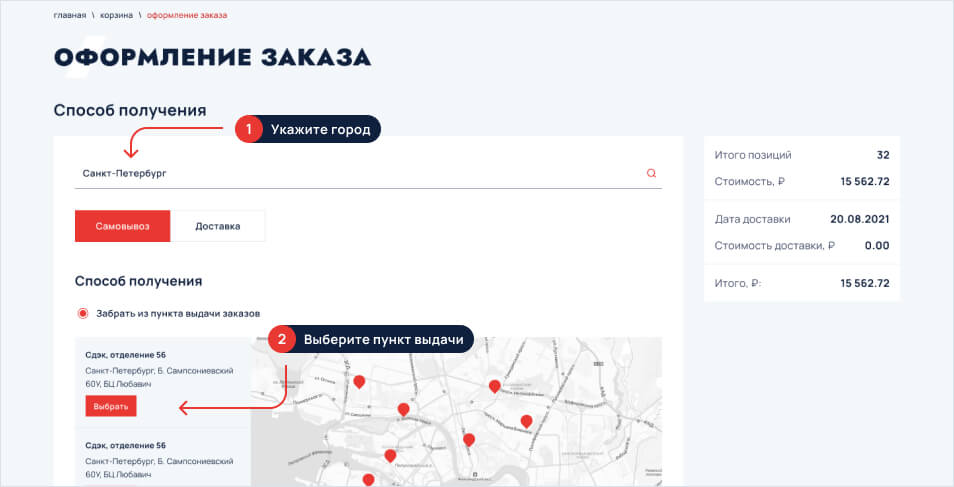This screenshot has width=954, height=487.
Task: Select second 'Сдэк, отделение 56' list entry
Action: click(x=126, y=445)
